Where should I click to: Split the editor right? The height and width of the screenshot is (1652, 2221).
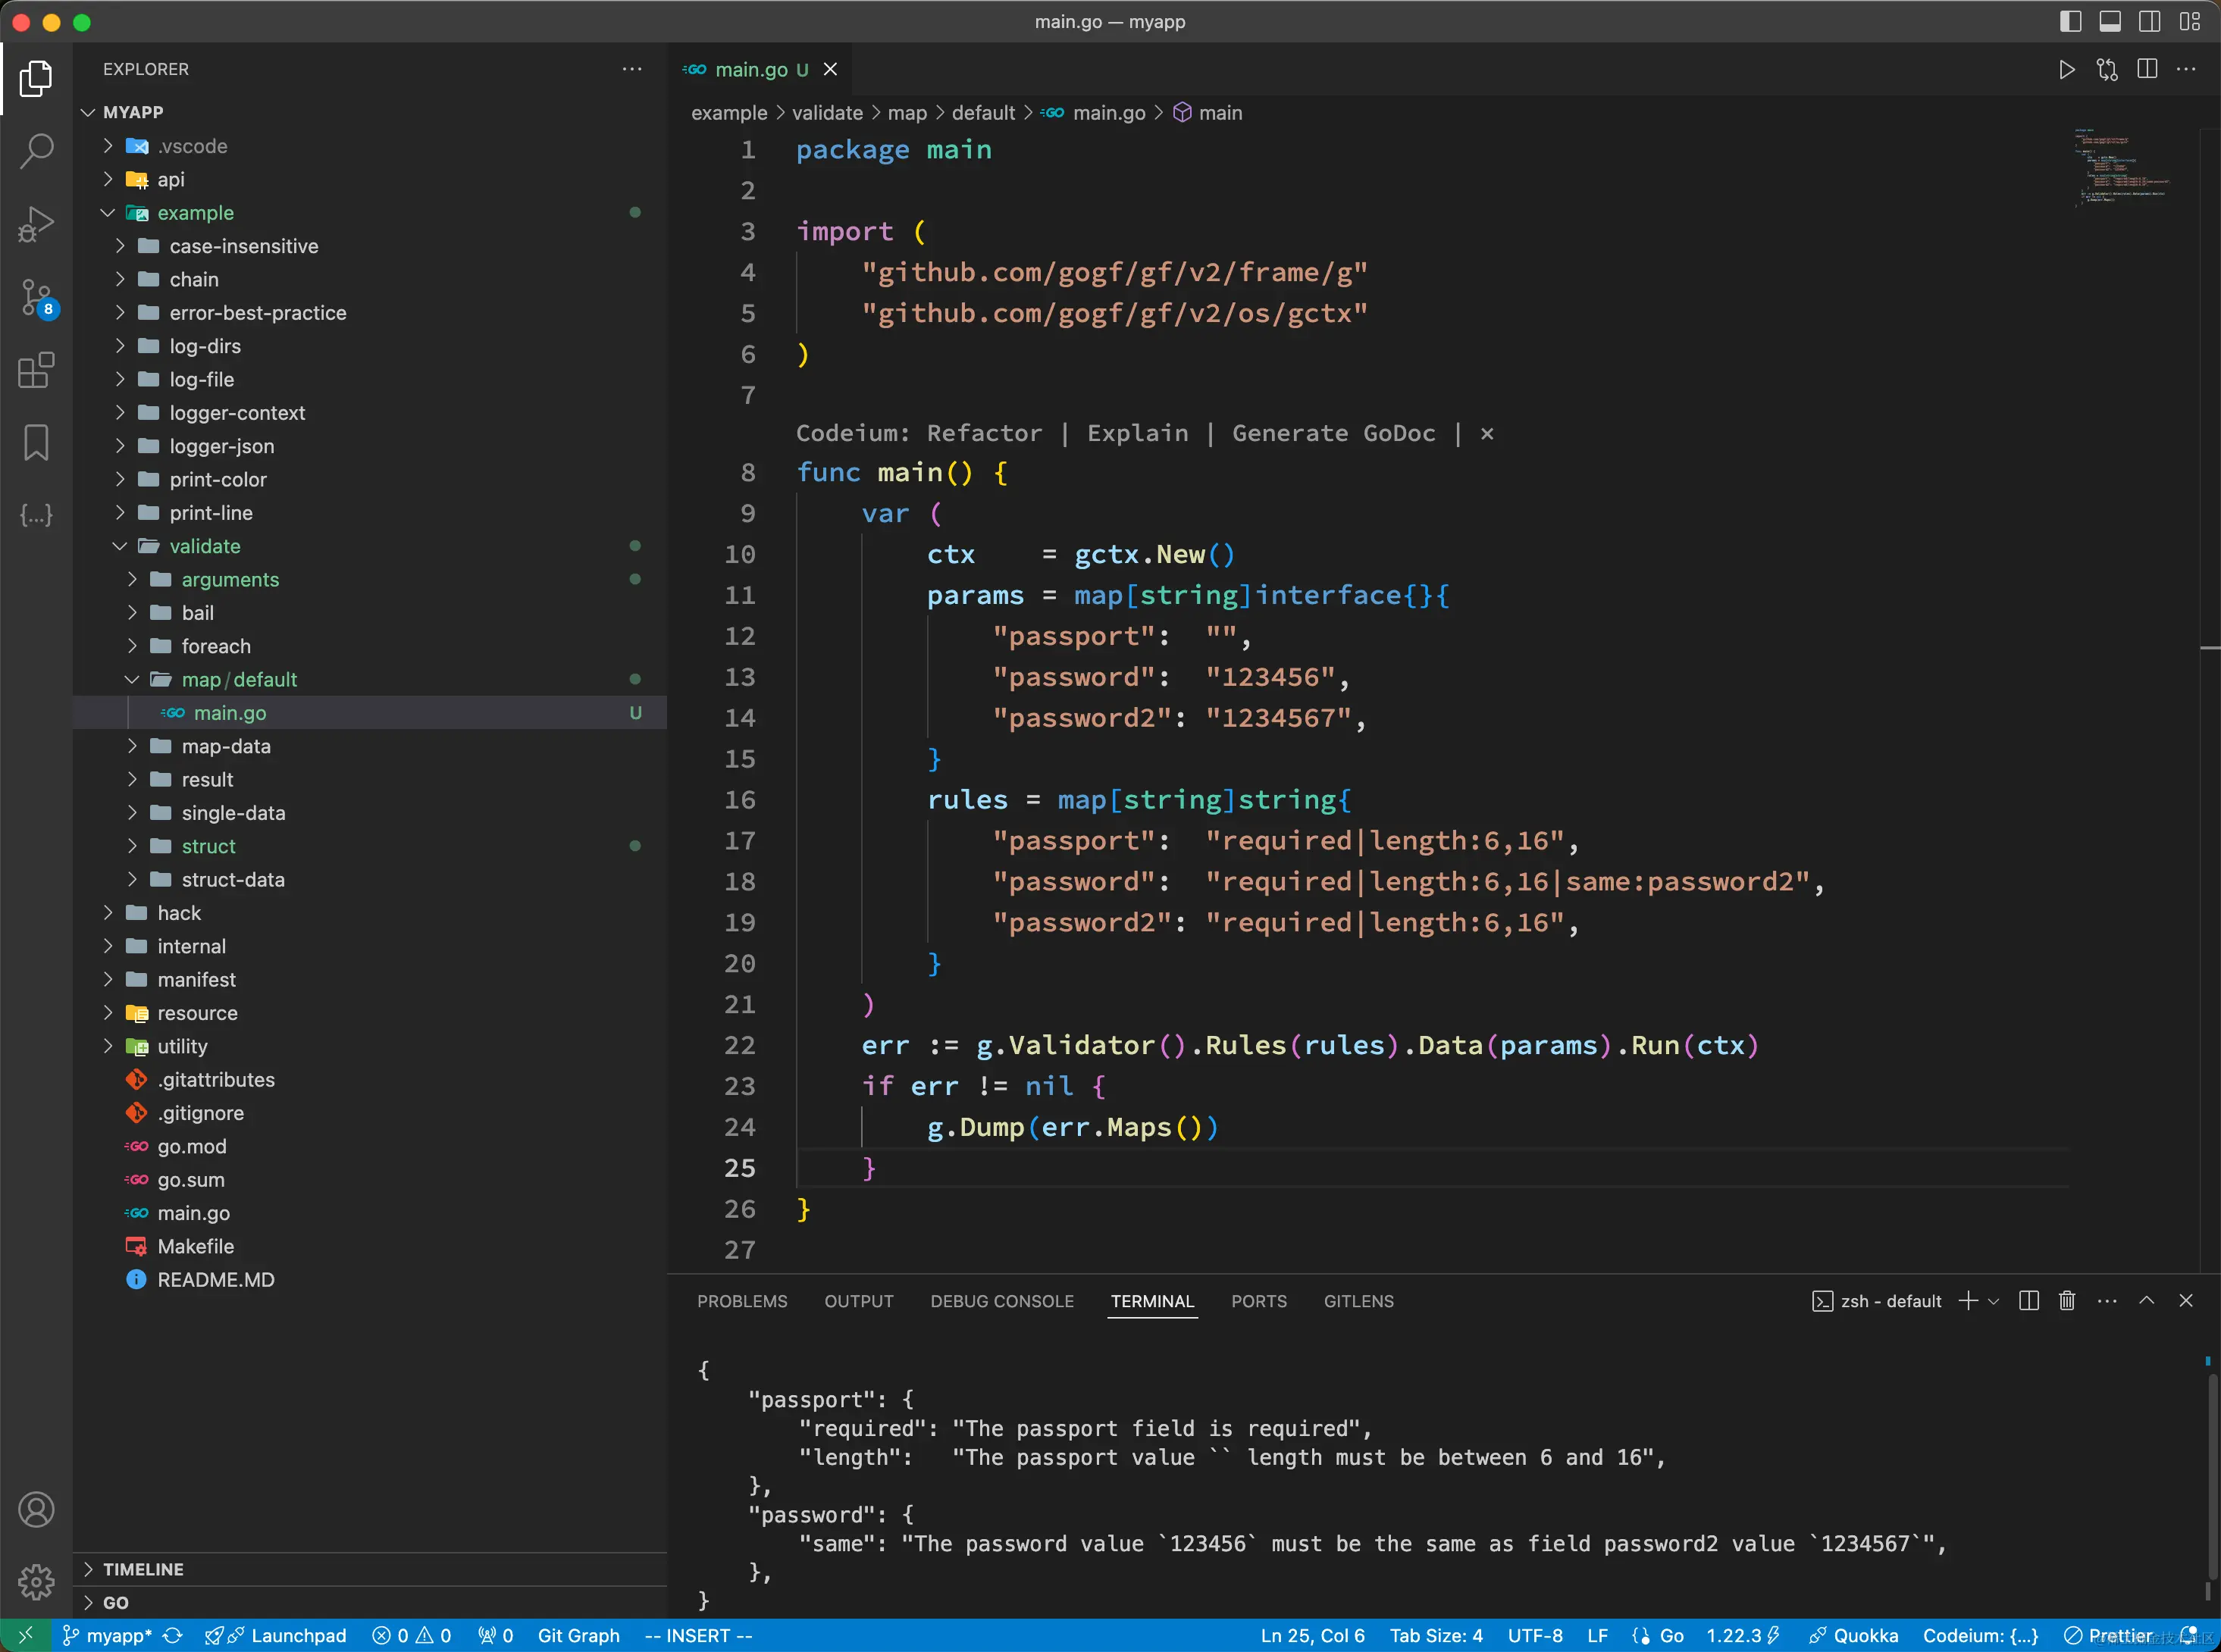tap(2147, 69)
